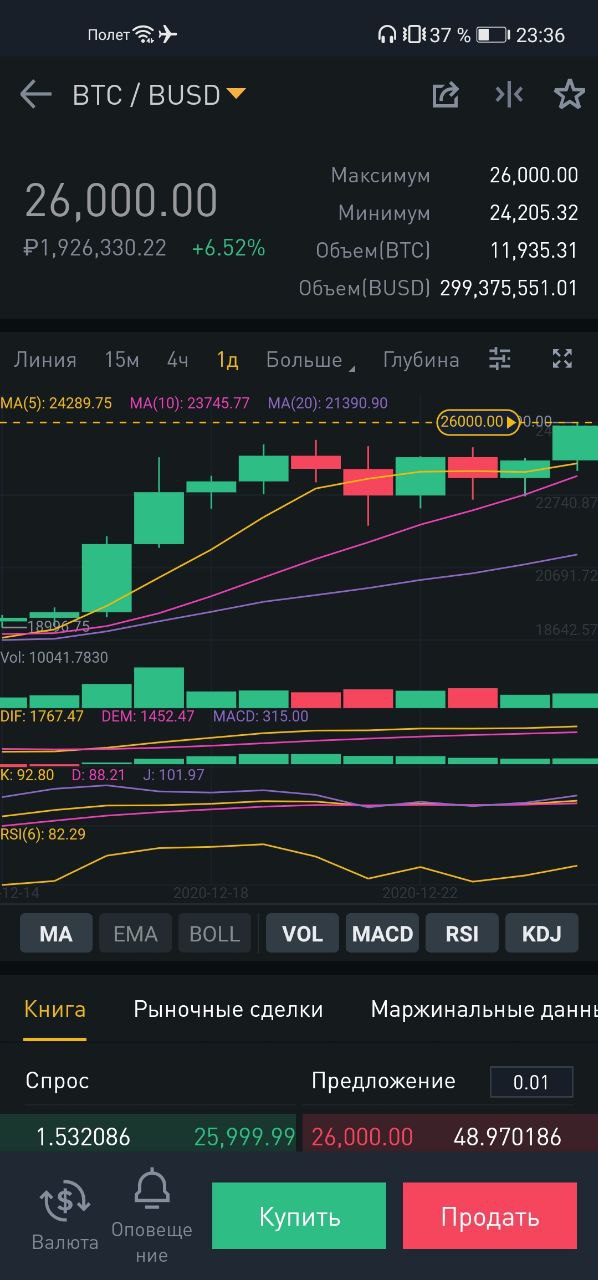Tap the compare/split icon in the header

[509, 95]
